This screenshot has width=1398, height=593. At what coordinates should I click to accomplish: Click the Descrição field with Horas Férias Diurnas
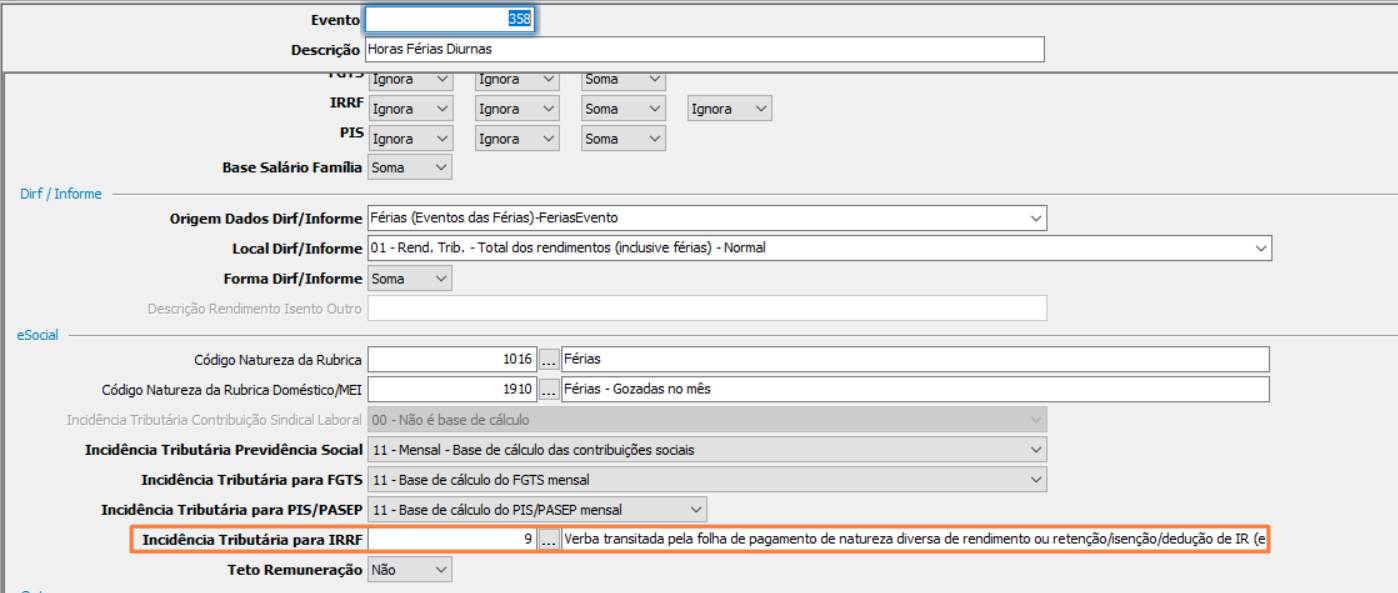[x=704, y=49]
